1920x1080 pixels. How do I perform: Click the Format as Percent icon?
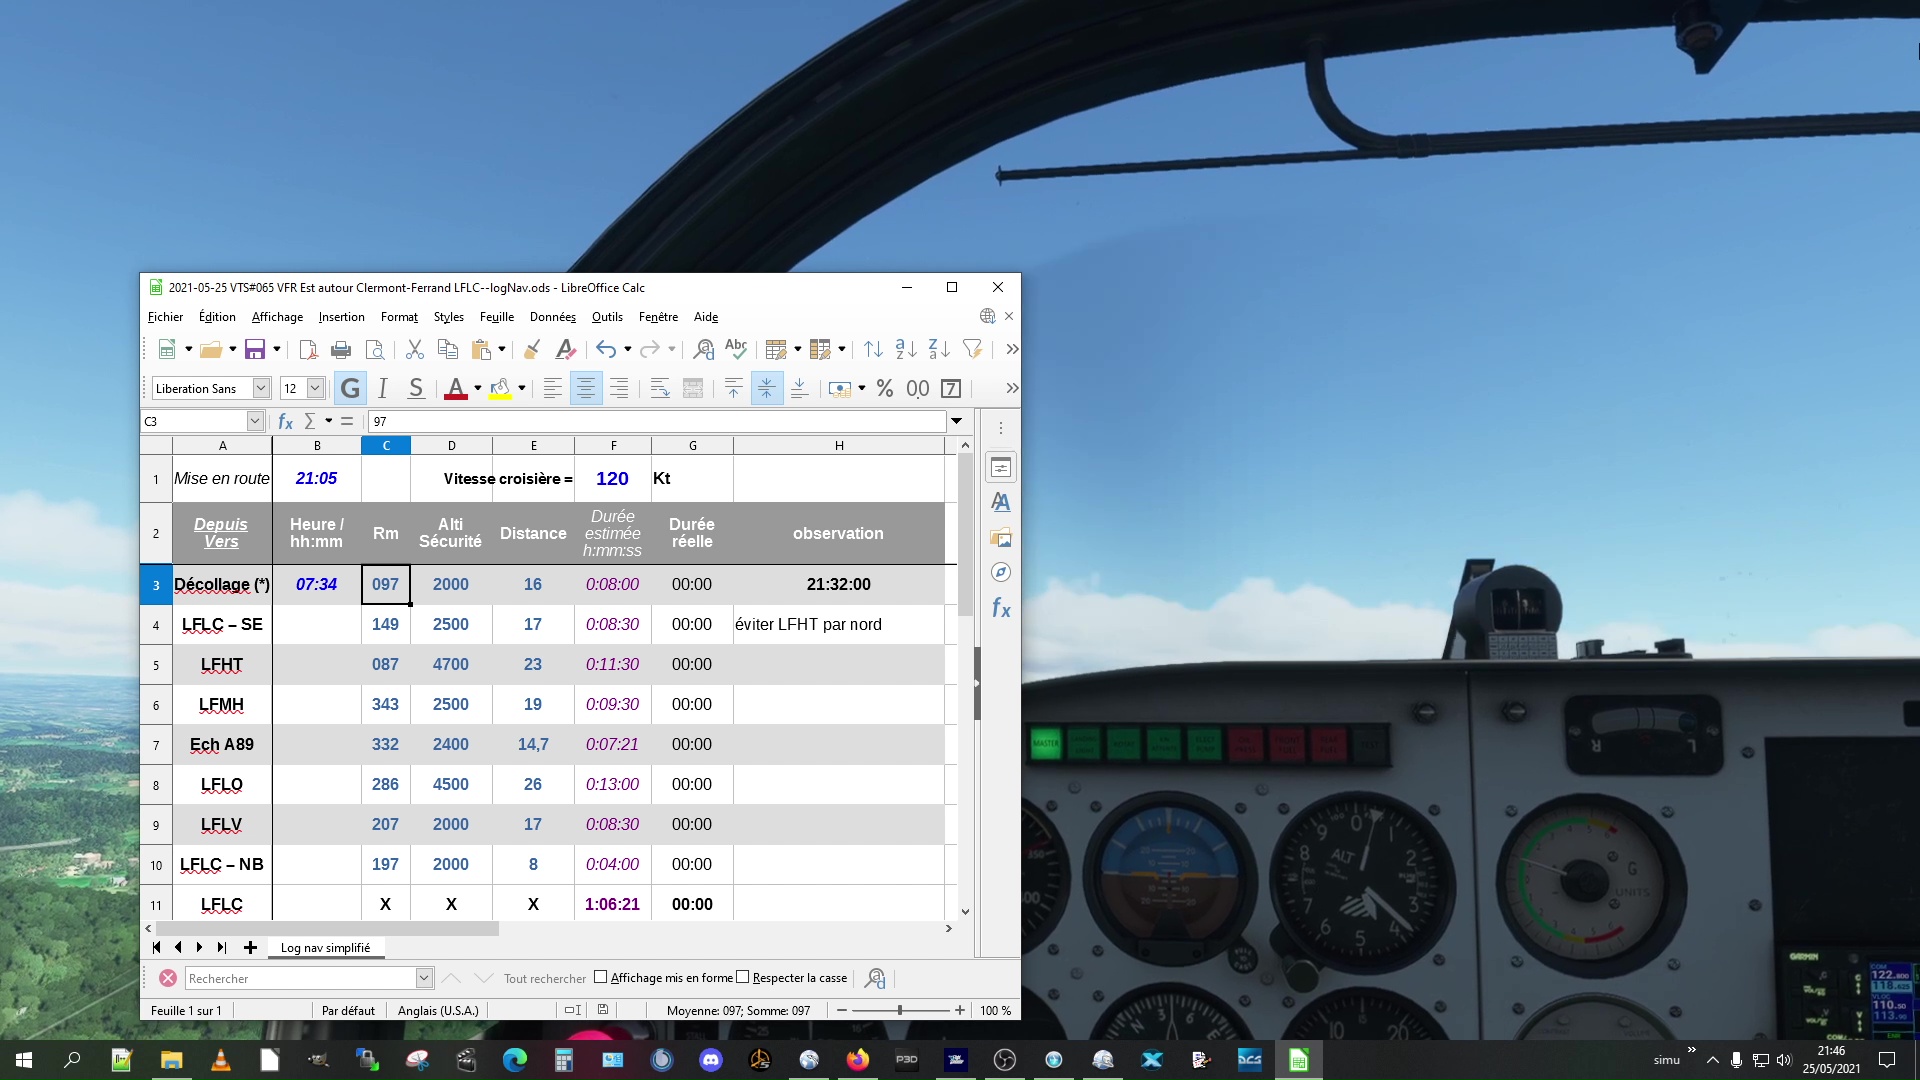pos(885,388)
